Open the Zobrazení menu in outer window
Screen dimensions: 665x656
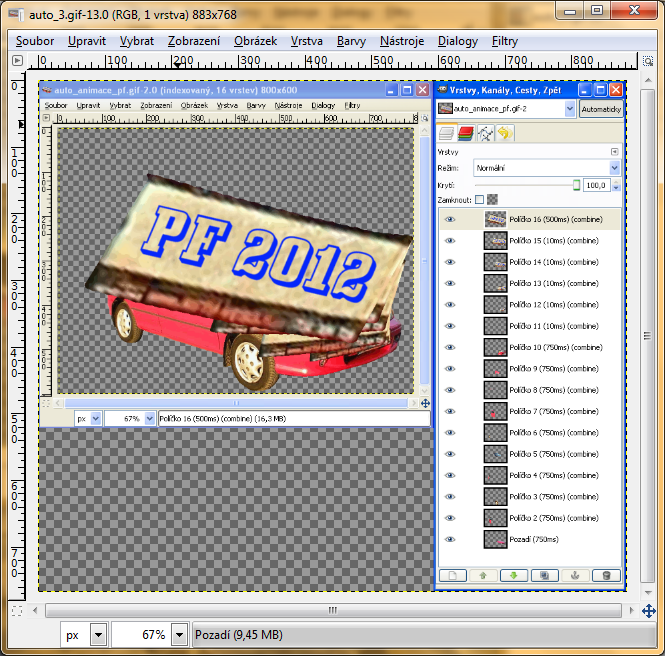click(194, 41)
